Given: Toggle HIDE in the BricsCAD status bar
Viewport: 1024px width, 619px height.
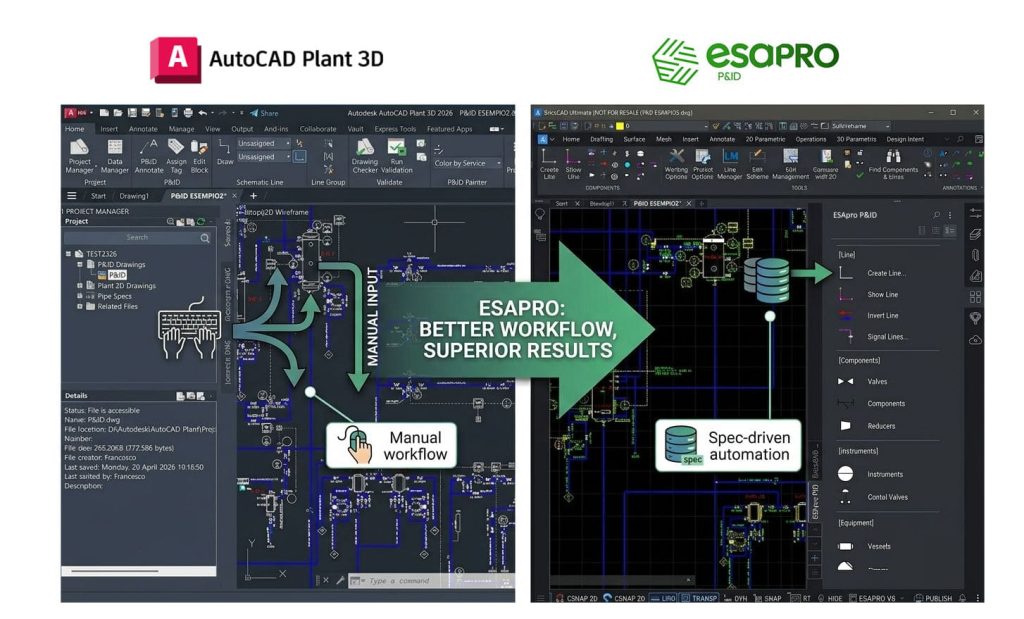Looking at the screenshot, I should 829,598.
